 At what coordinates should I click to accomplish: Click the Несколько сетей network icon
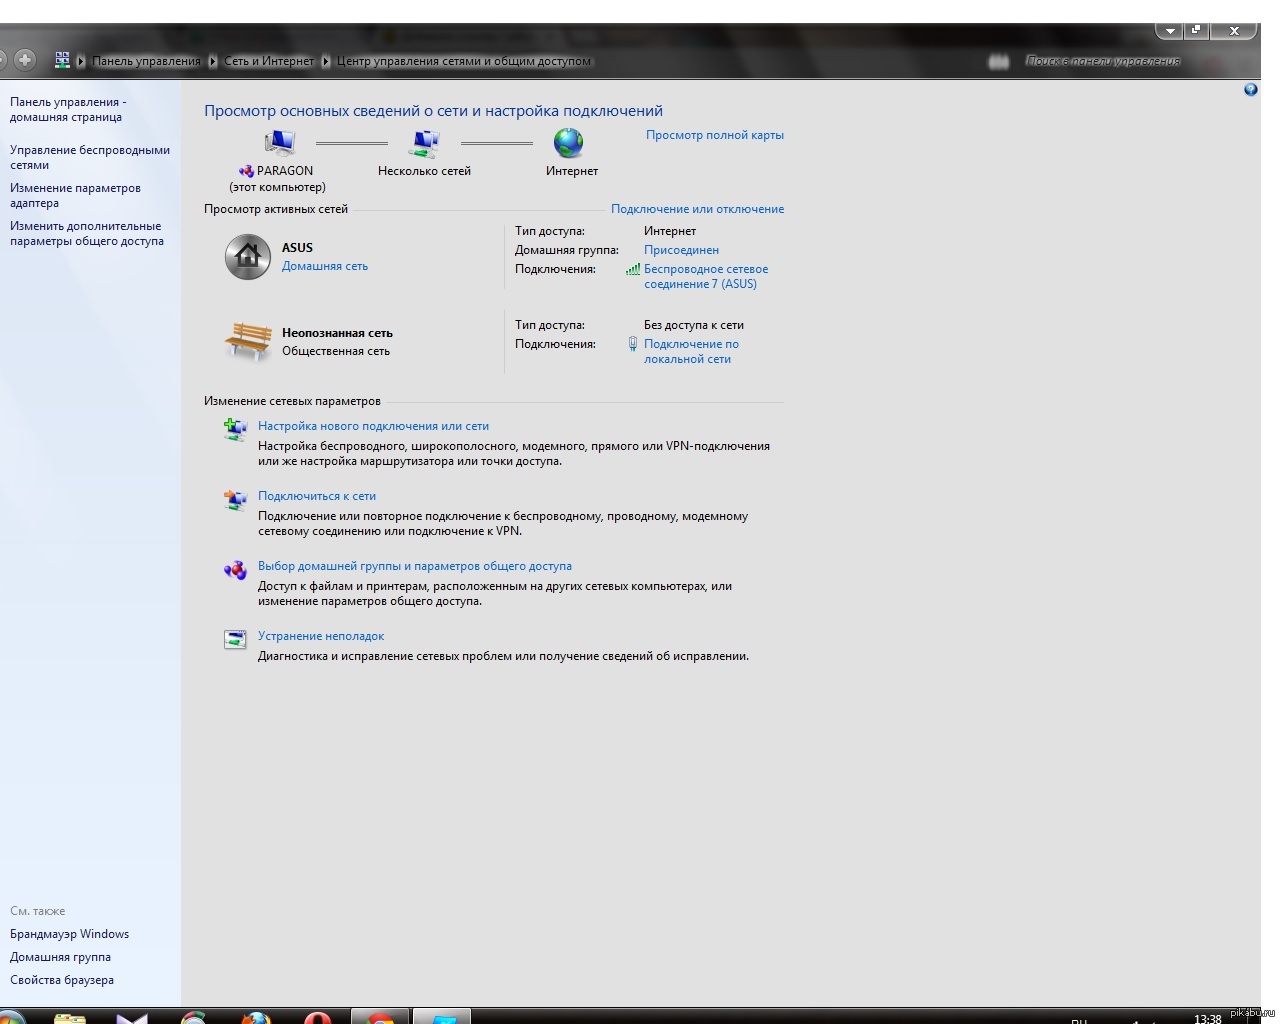(x=425, y=144)
